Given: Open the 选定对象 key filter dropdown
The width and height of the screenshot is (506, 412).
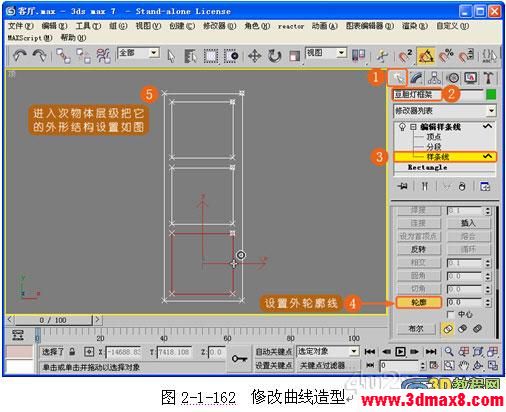Looking at the screenshot, I should coord(327,351).
